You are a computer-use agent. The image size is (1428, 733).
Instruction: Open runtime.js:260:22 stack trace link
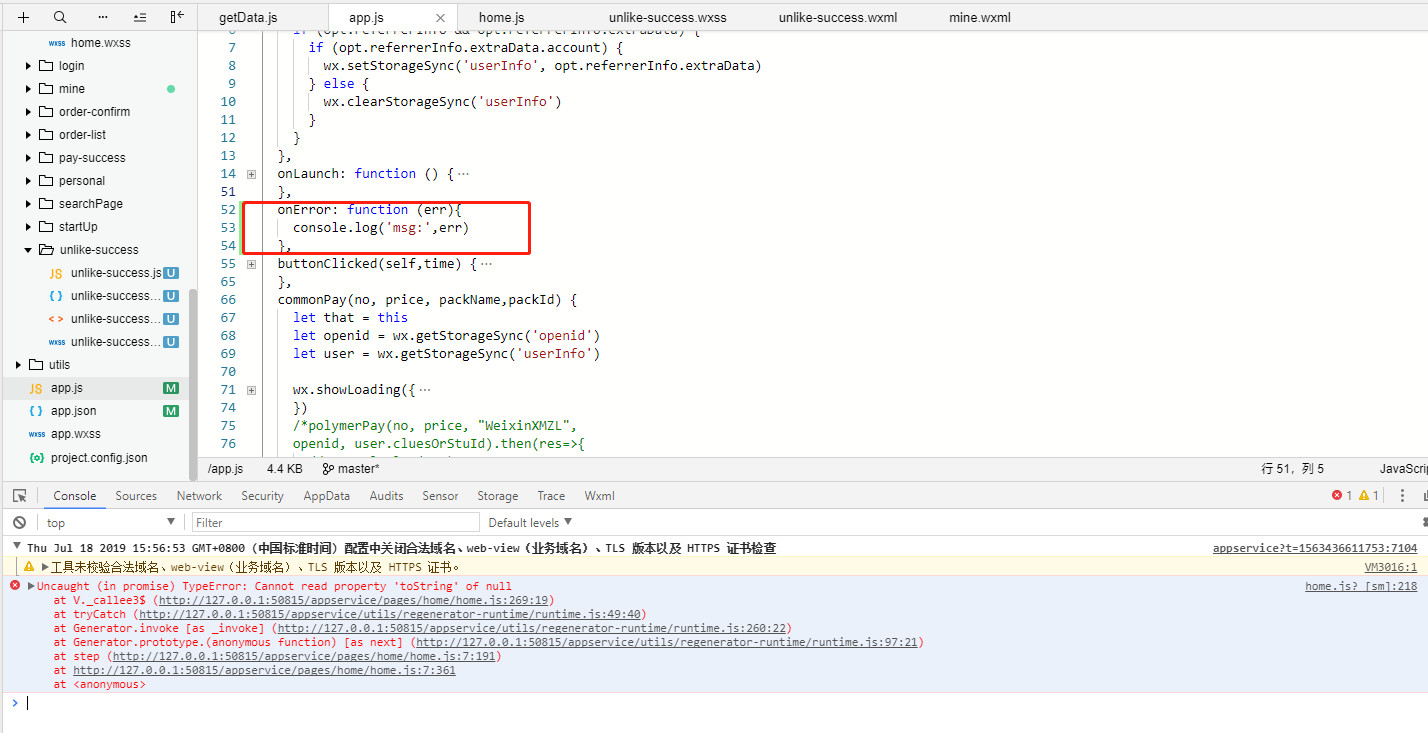tap(532, 628)
